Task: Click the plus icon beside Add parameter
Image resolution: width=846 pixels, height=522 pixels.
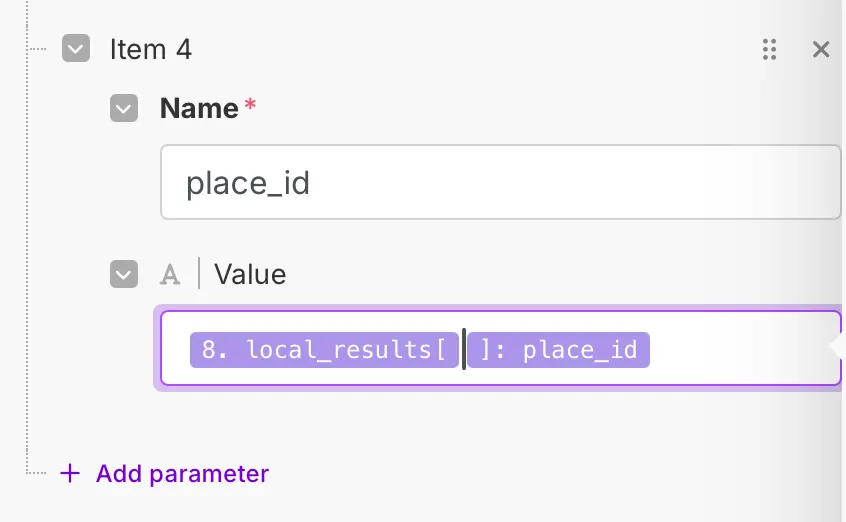Action: pyautogui.click(x=70, y=473)
